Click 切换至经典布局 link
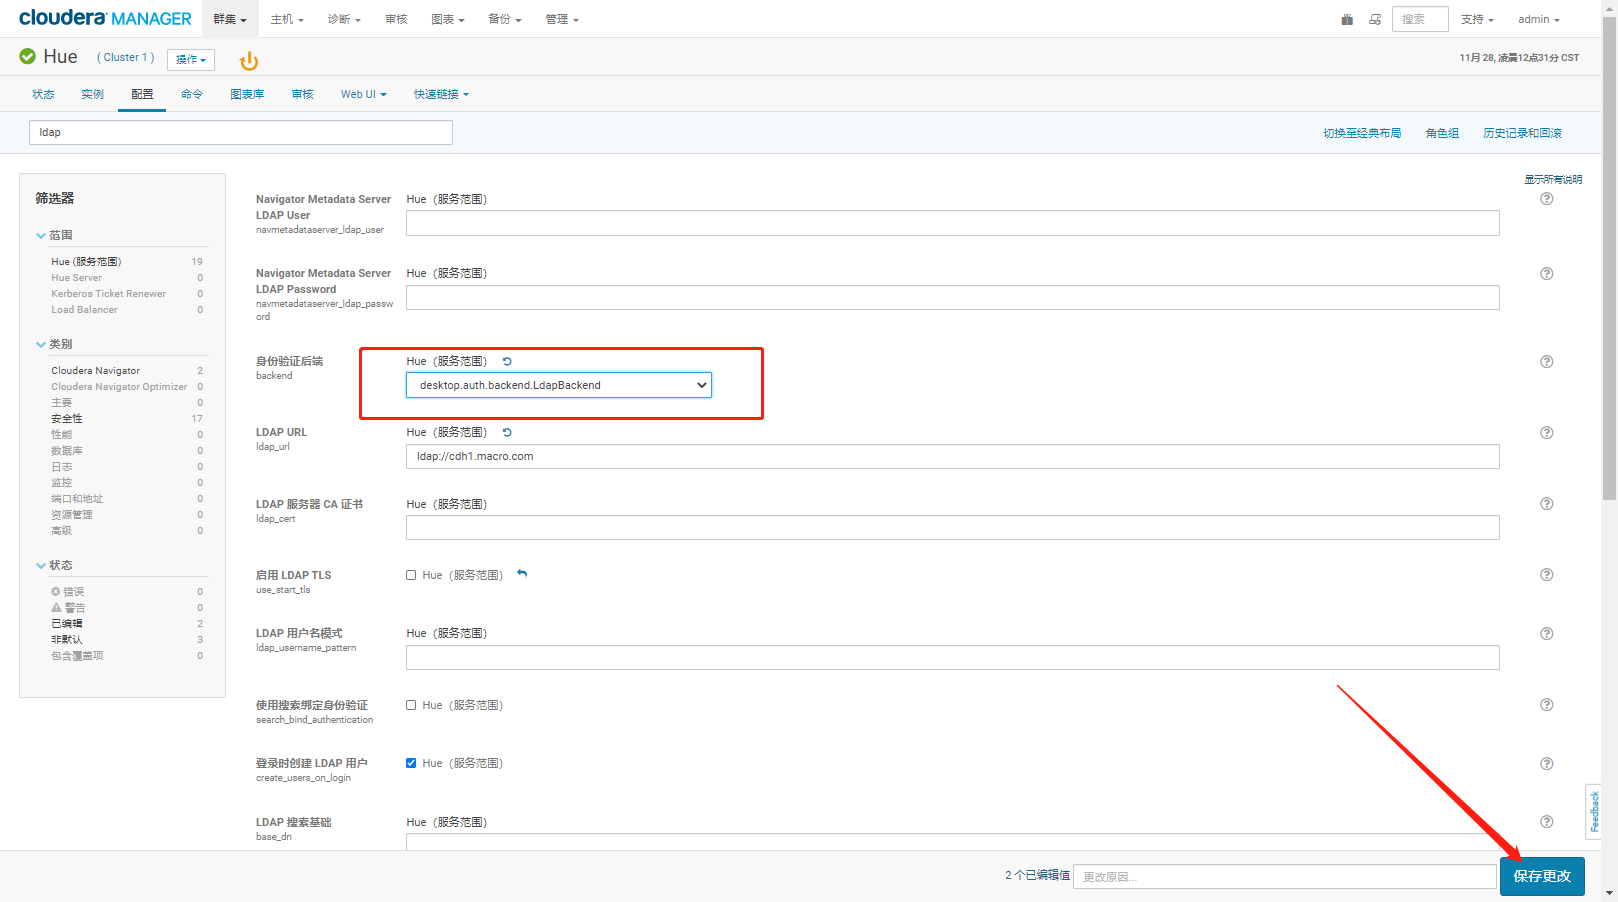This screenshot has height=902, width=1618. (1362, 133)
